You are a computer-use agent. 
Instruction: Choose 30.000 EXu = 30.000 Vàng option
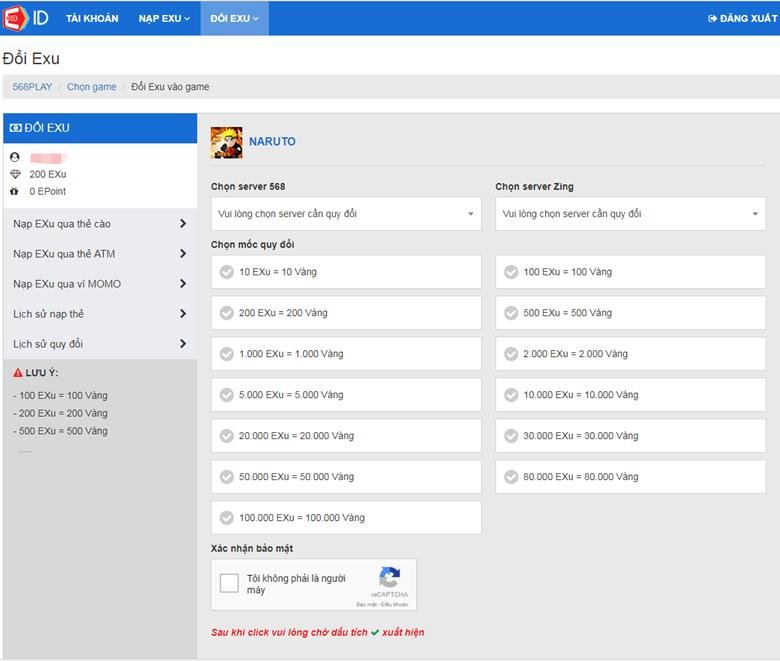(x=630, y=436)
